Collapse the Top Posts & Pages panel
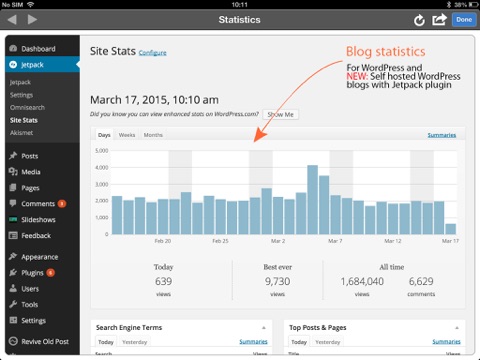 pos(457,328)
